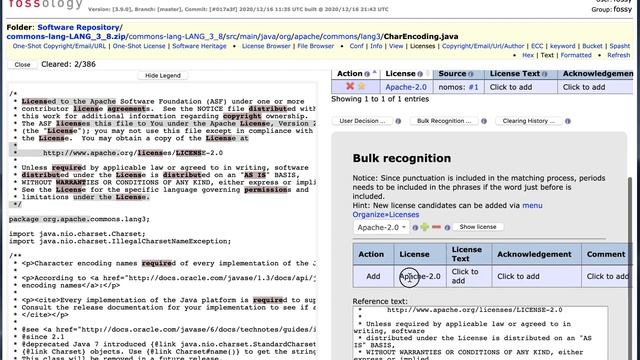Open the File Browser menu item
Viewport: 640px width, 360px height.
[316, 46]
